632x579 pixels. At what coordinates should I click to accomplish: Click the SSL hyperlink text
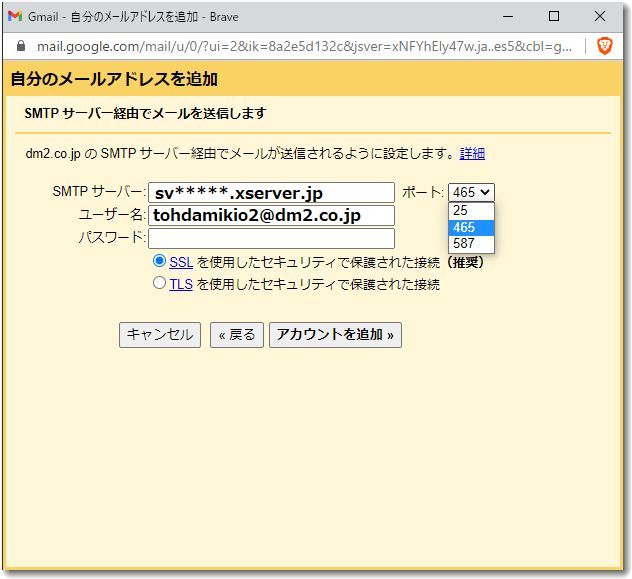point(181,262)
